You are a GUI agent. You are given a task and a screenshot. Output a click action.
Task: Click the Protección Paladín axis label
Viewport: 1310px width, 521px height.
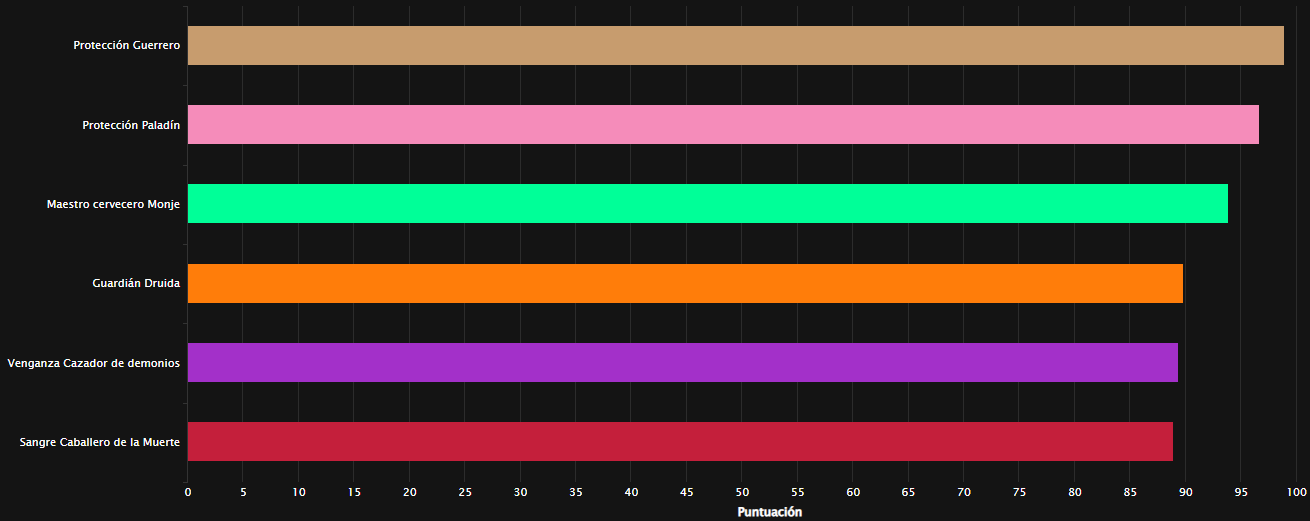tap(131, 125)
